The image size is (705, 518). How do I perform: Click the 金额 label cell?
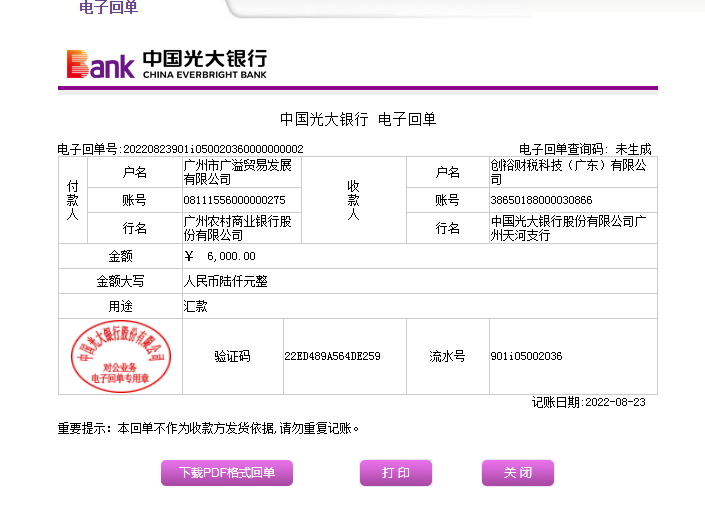pyautogui.click(x=120, y=256)
